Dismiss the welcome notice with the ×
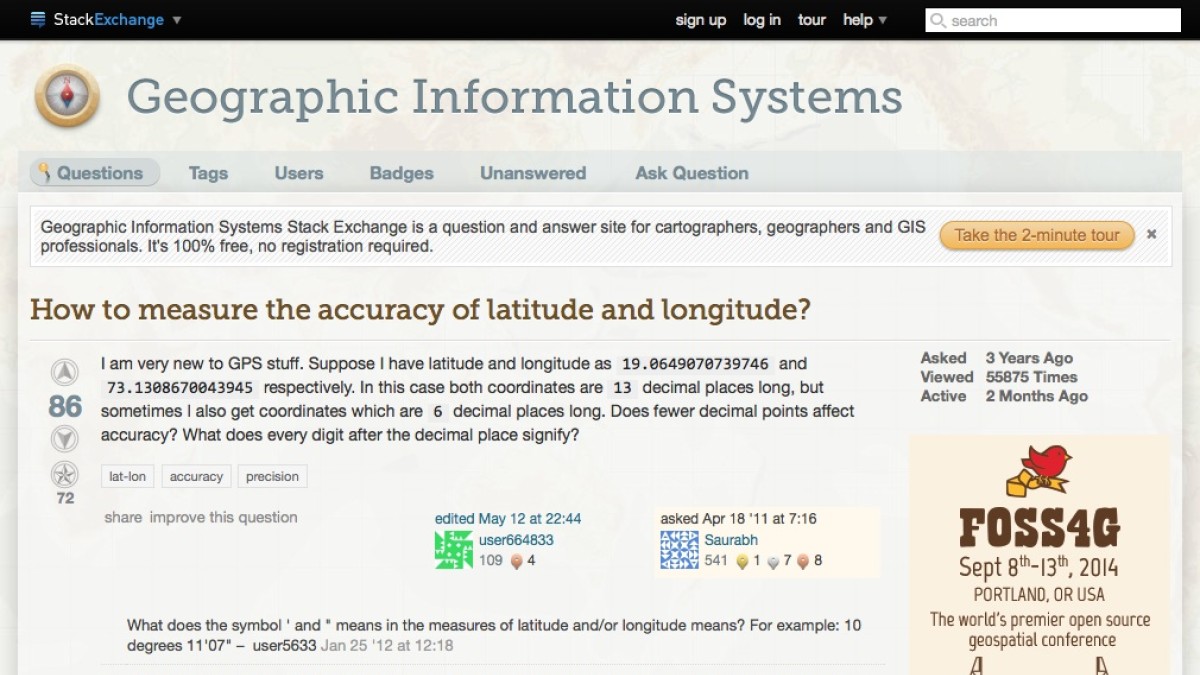The width and height of the screenshot is (1200, 675). click(1151, 235)
